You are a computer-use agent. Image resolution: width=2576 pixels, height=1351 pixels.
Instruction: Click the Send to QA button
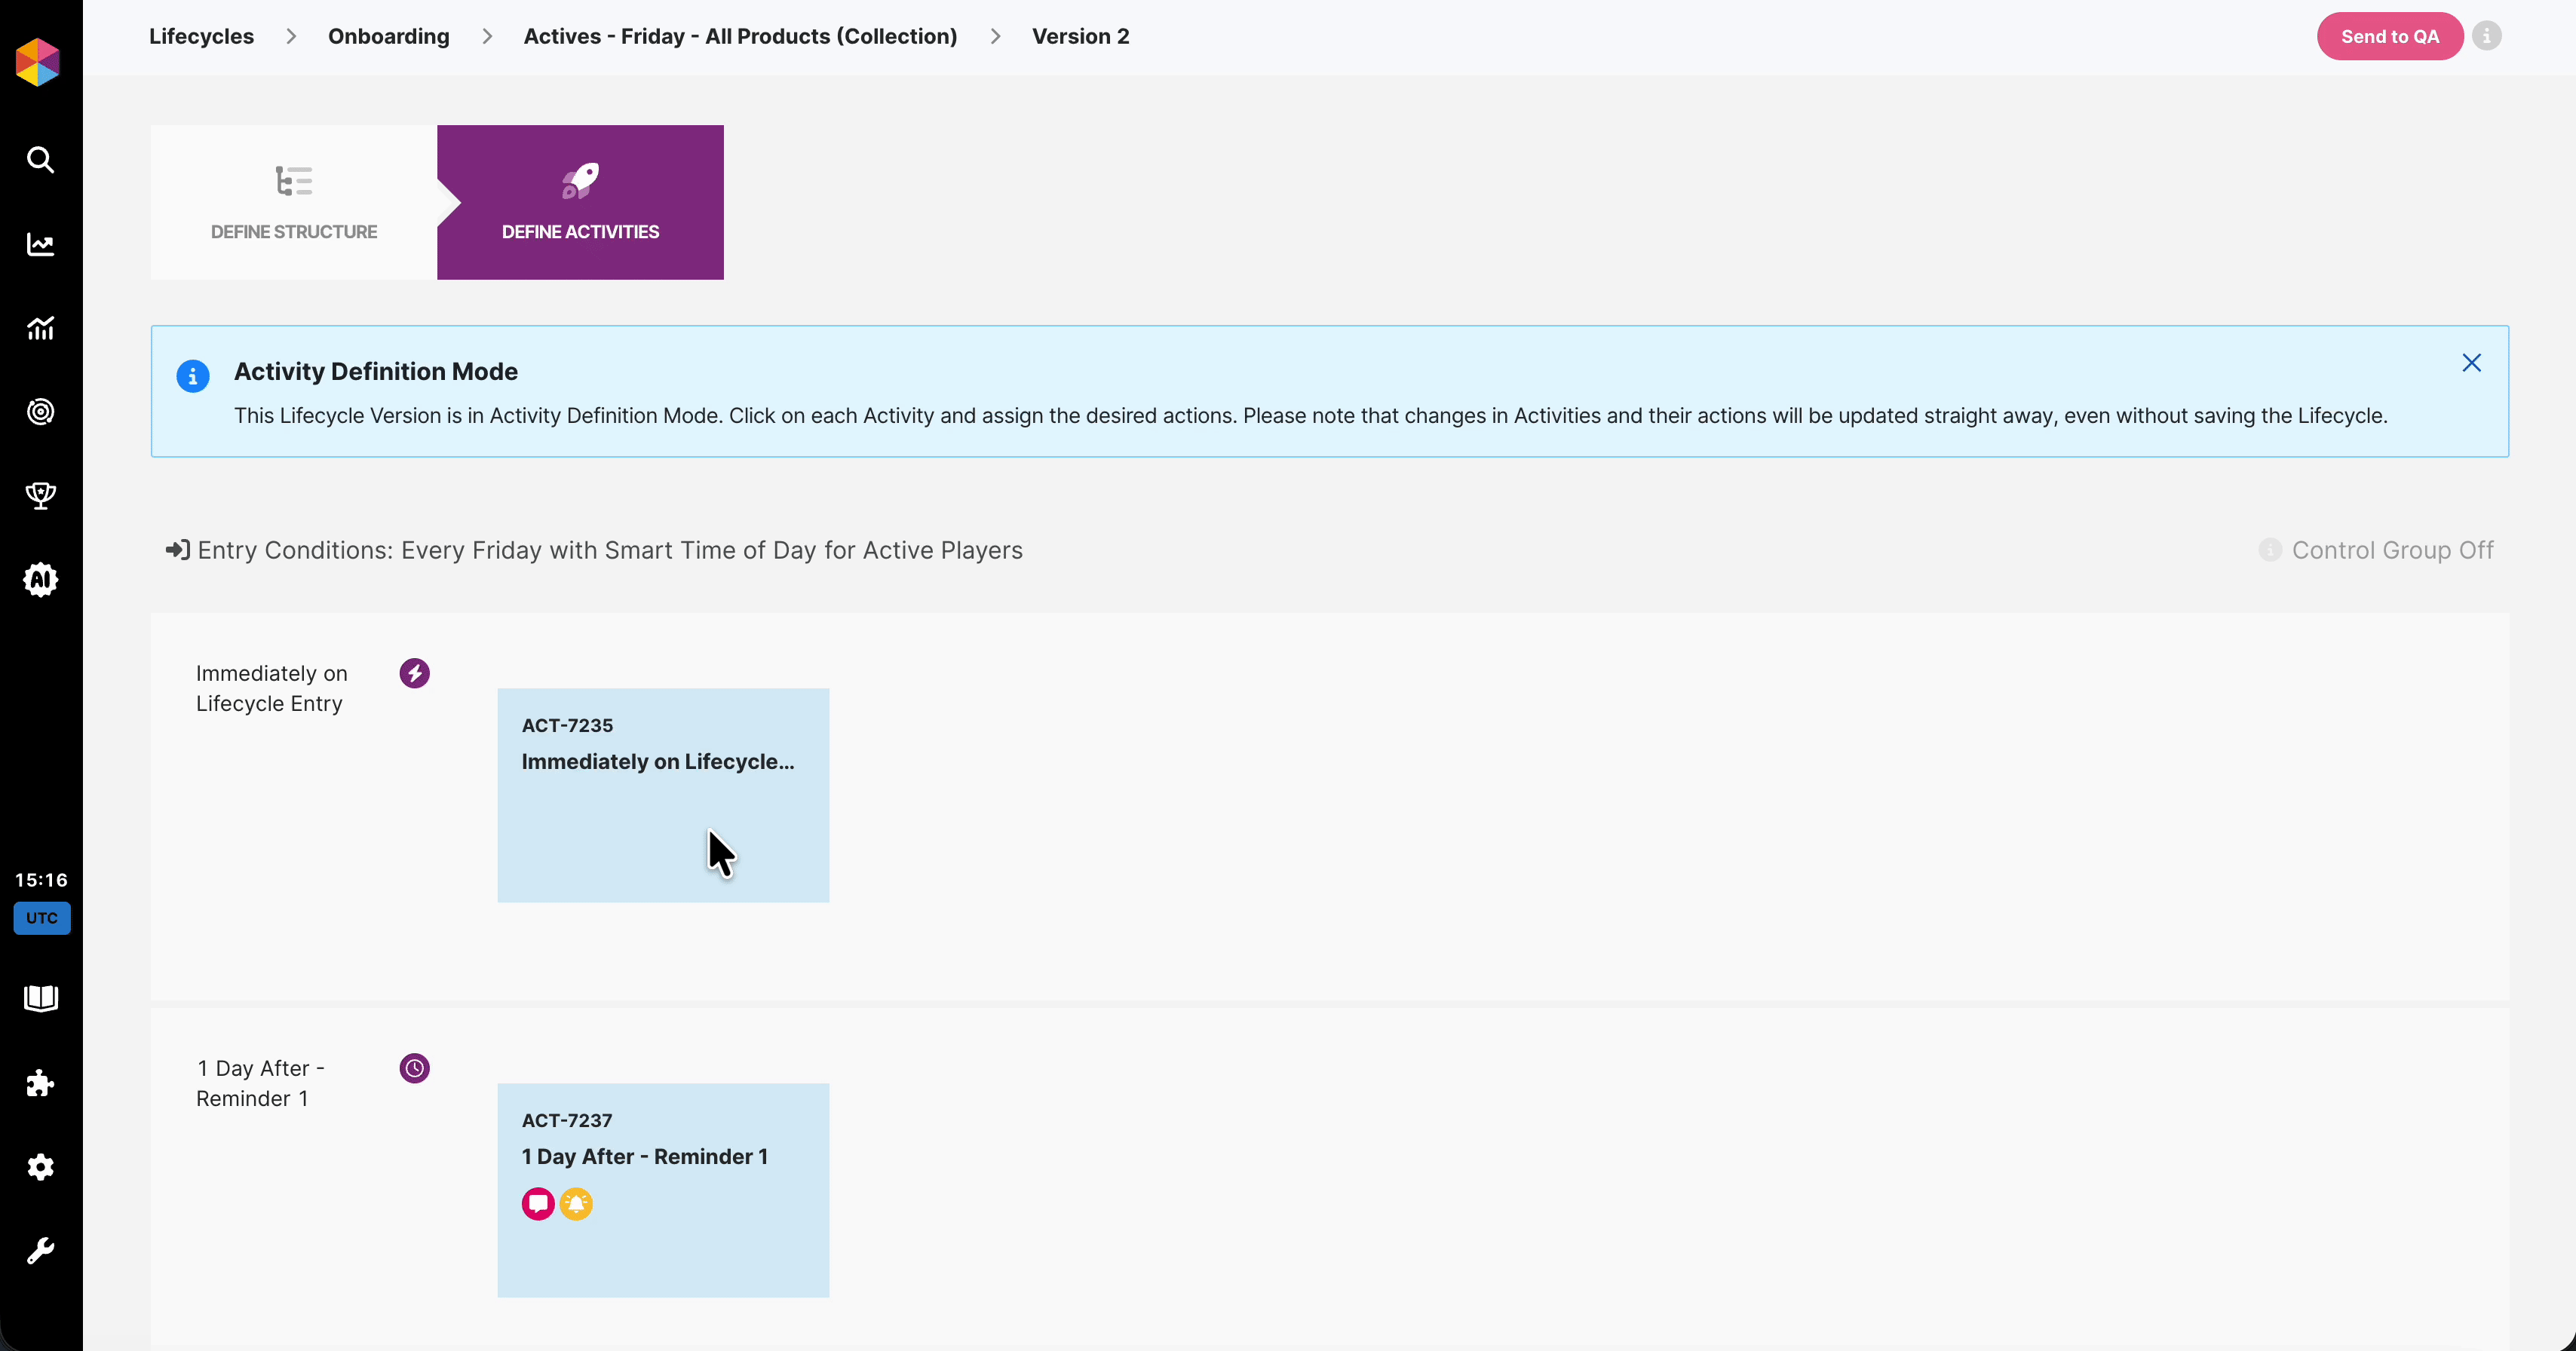[x=2389, y=36]
